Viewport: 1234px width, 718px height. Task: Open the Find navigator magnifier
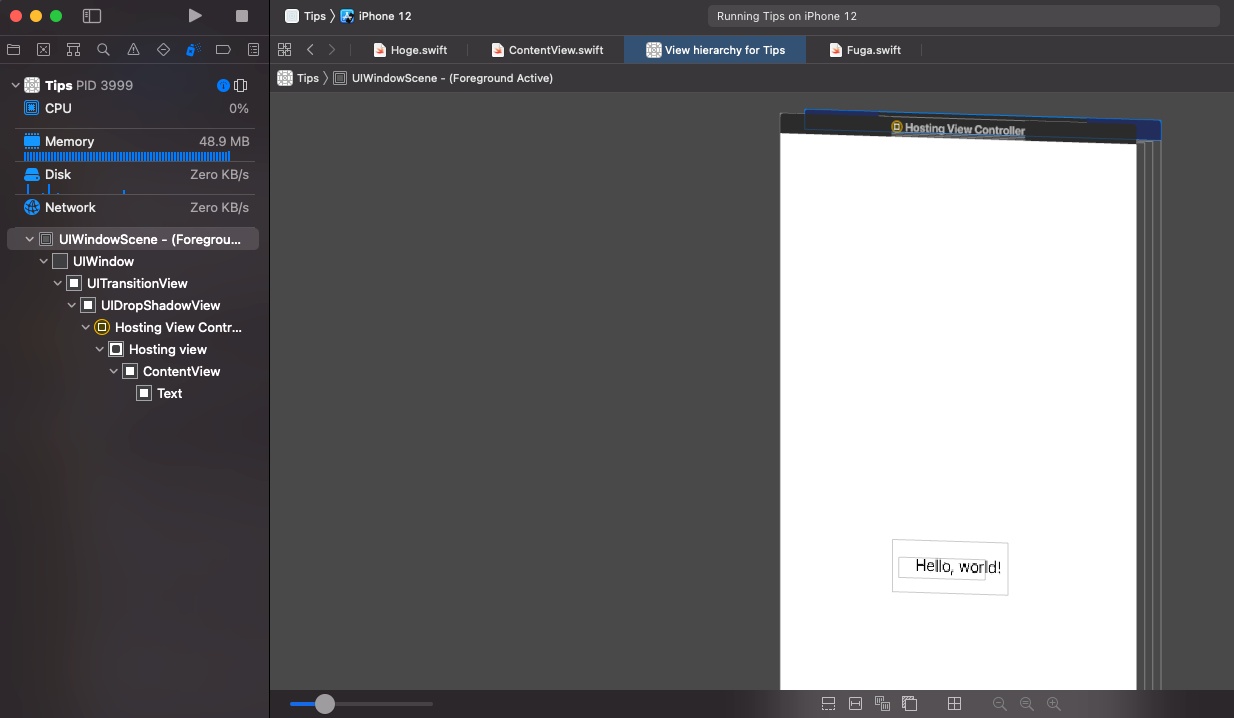[x=104, y=49]
